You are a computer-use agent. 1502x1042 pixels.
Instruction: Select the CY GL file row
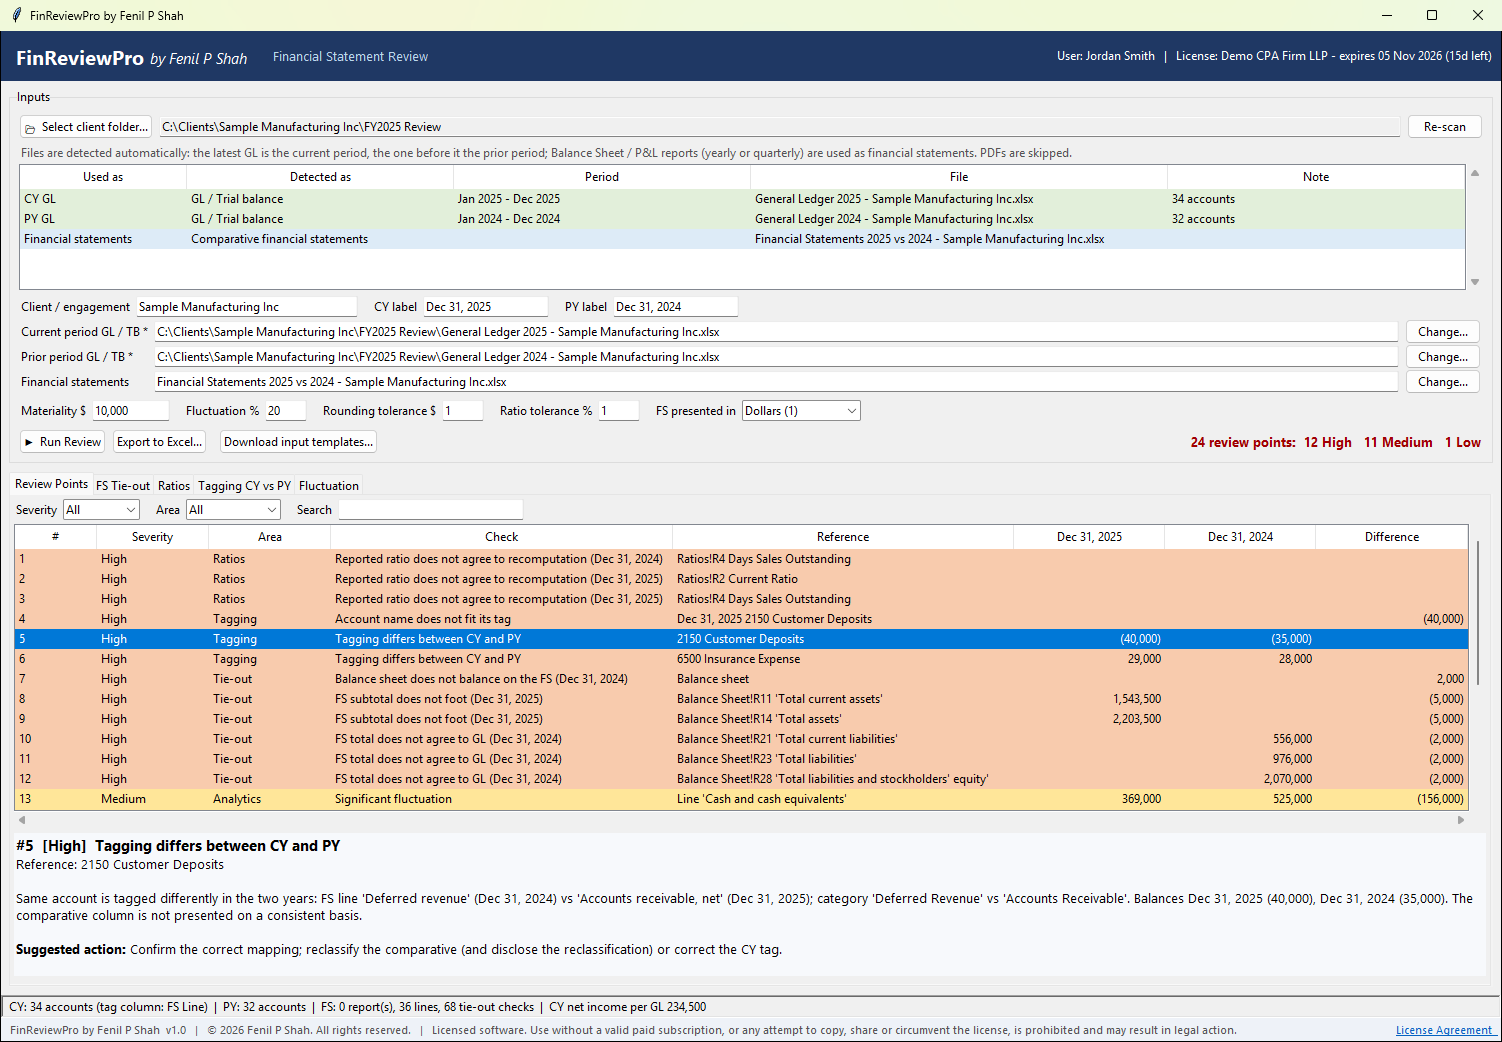(742, 199)
